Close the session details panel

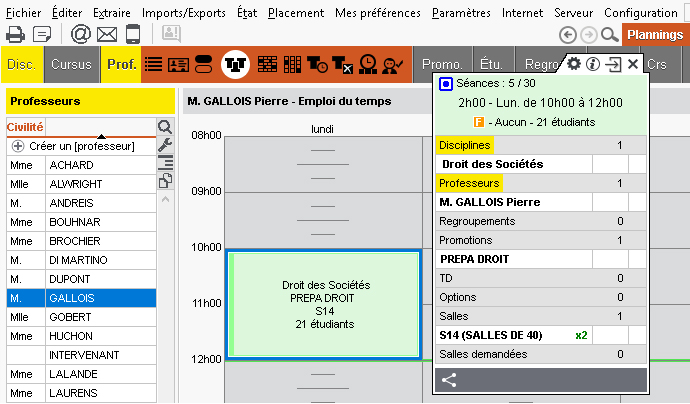click(x=633, y=64)
